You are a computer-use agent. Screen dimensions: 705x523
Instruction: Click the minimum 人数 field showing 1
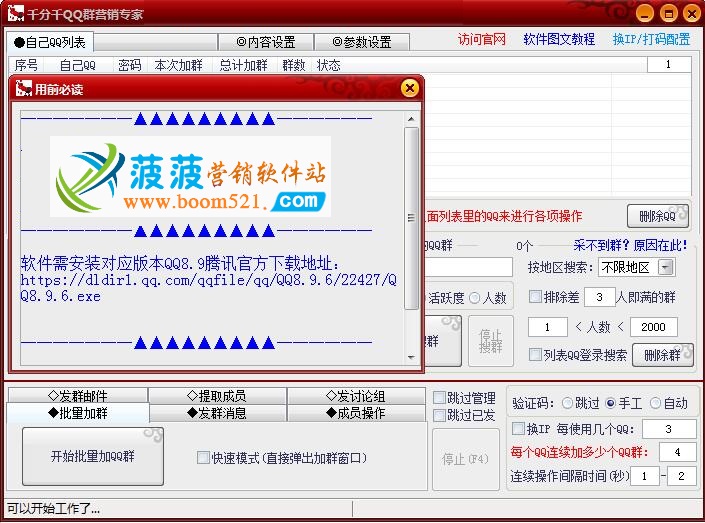click(x=548, y=327)
